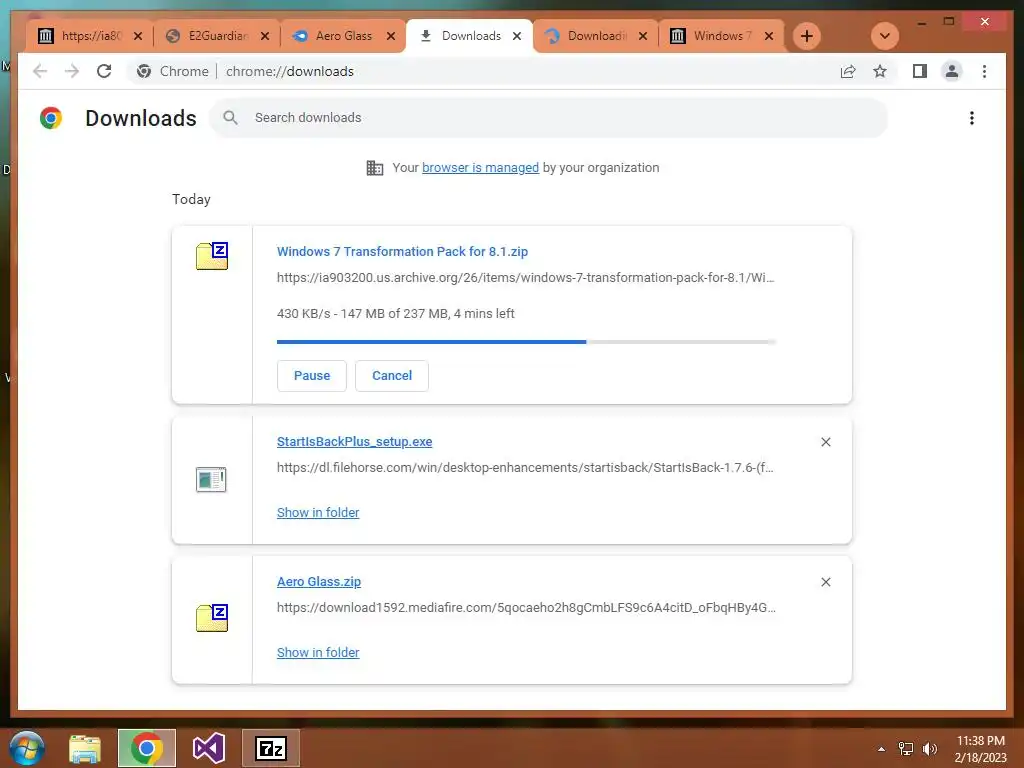1024x768 pixels.
Task: Open the Aero Glass.zip file link
Action: point(319,582)
